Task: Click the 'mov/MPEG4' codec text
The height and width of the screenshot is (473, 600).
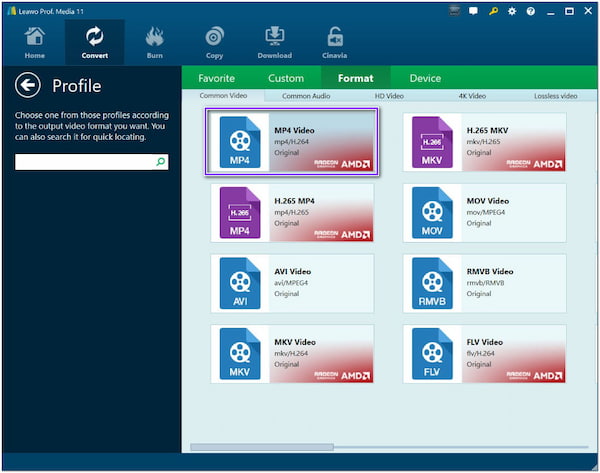Action: pos(486,212)
